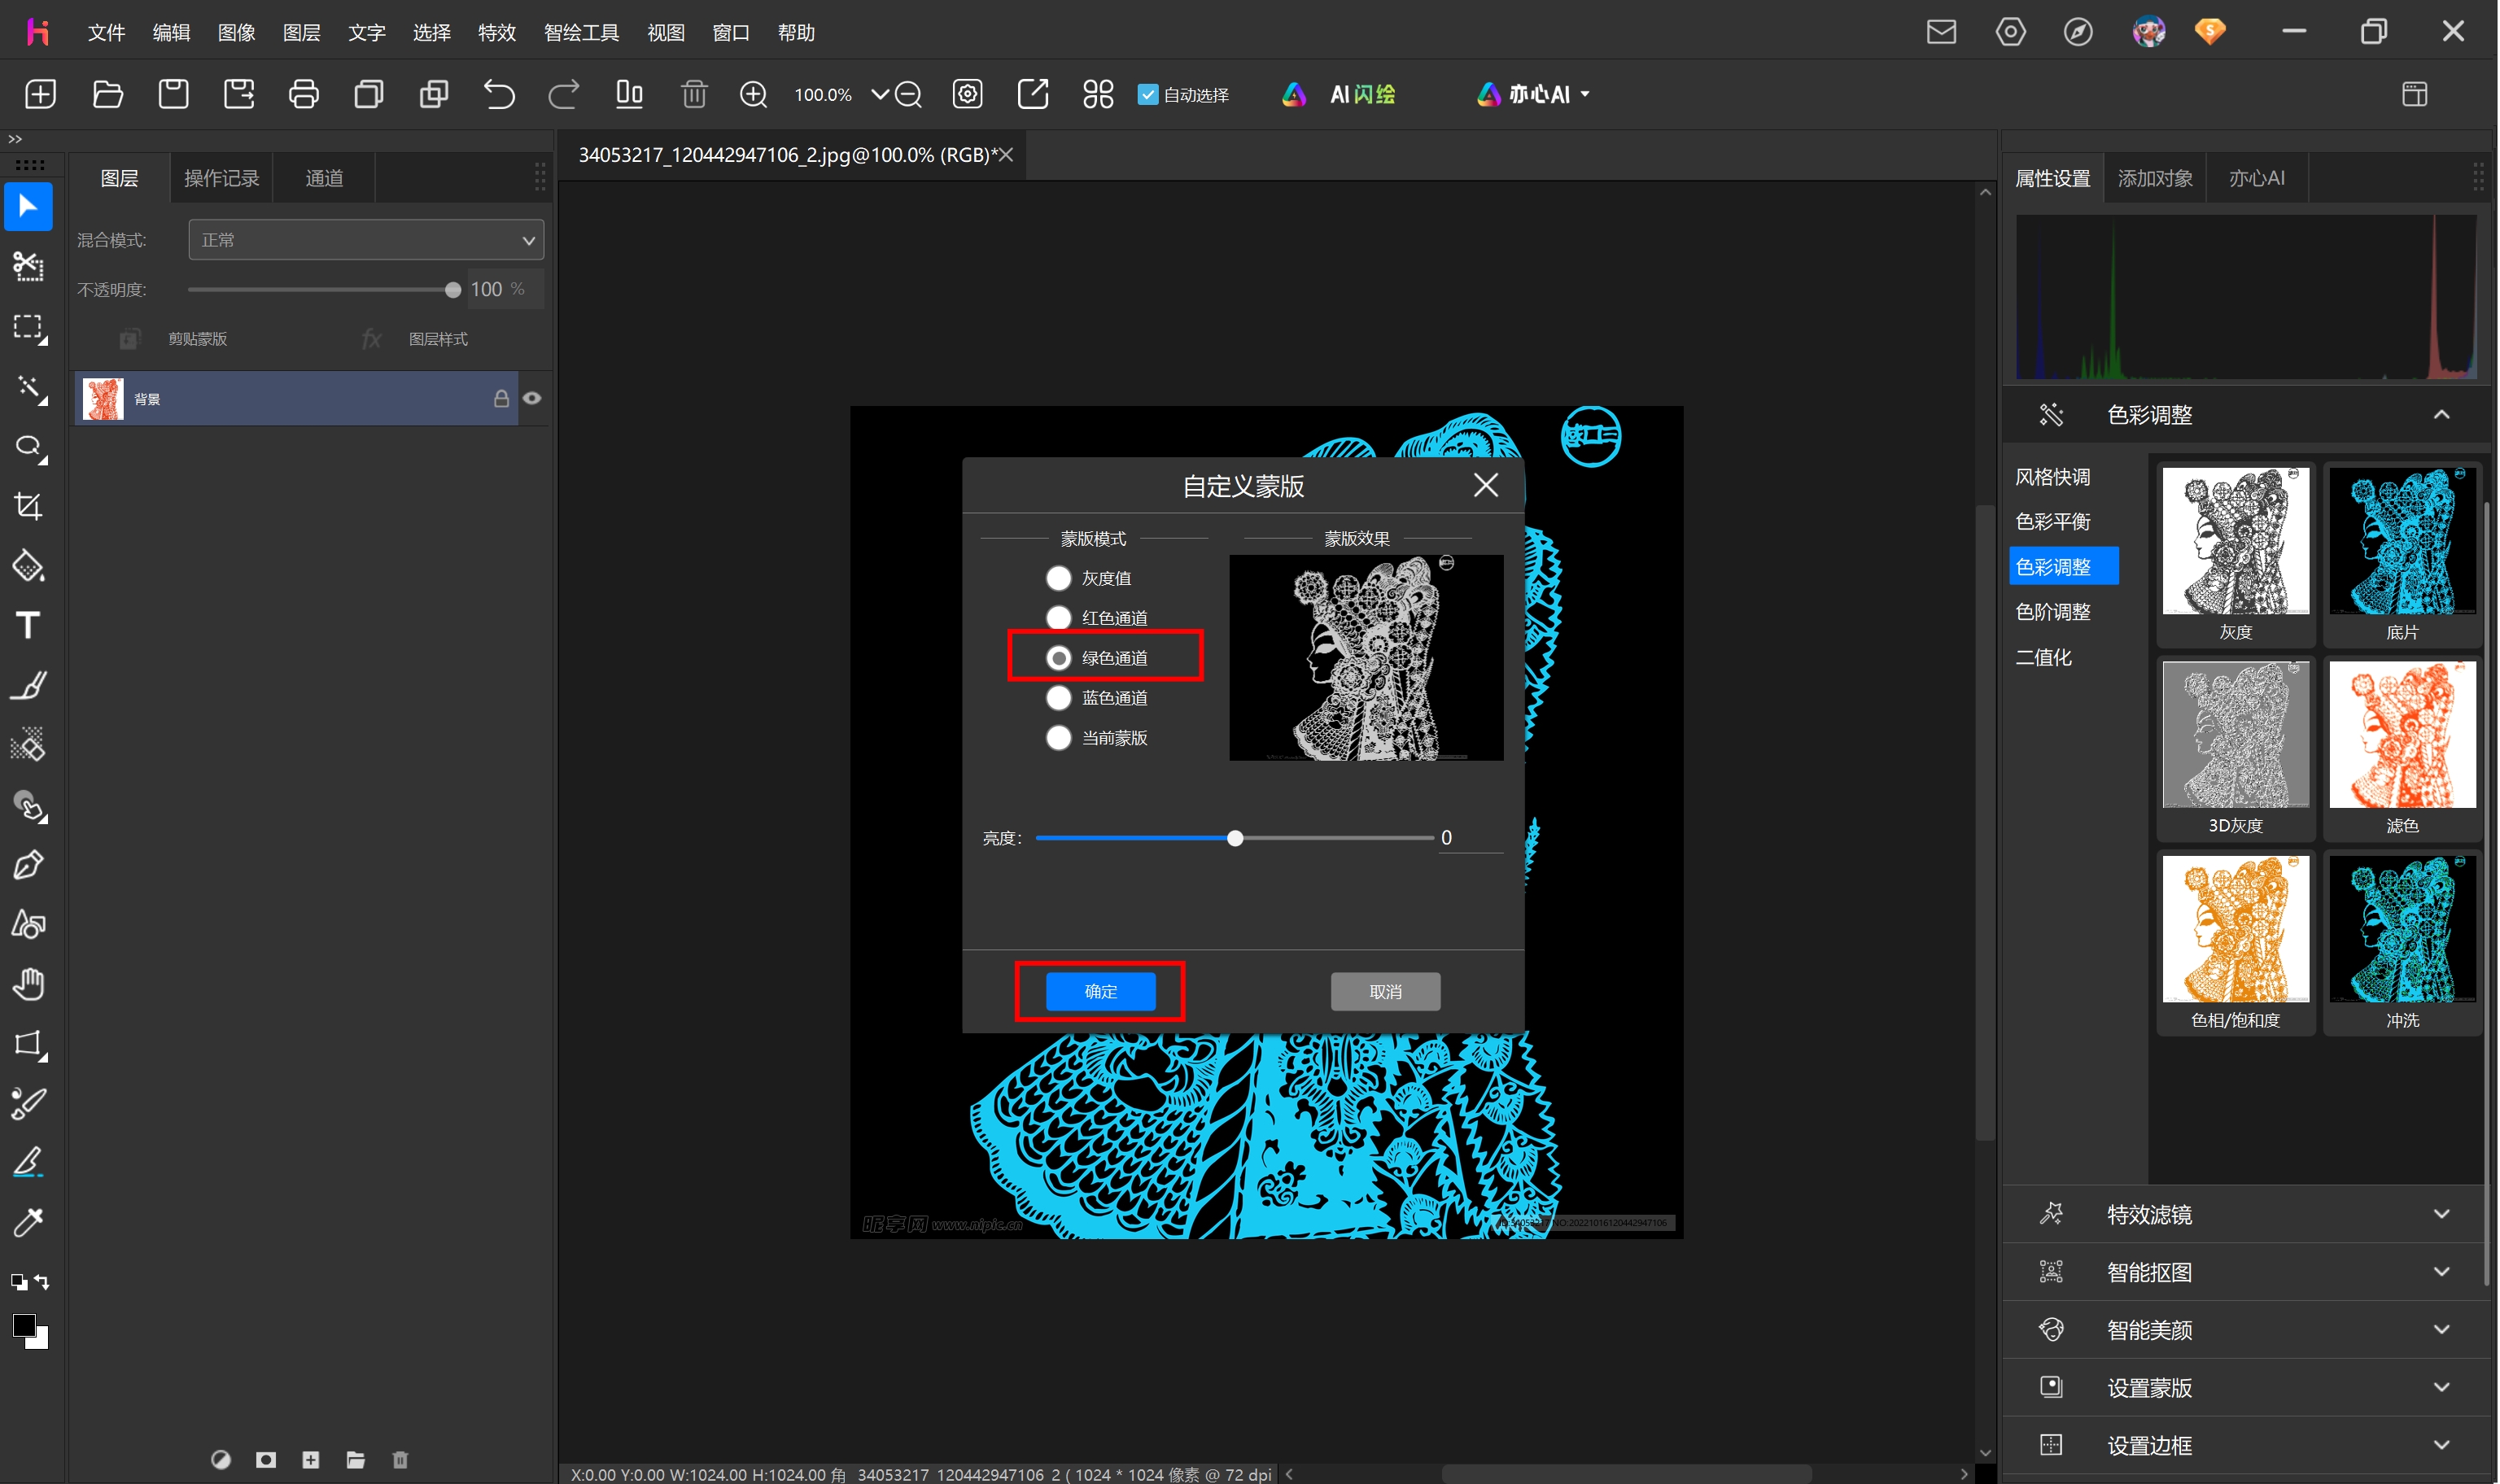Image resolution: width=2500 pixels, height=1484 pixels.
Task: Switch to the 操作记录 tab
Action: (221, 178)
